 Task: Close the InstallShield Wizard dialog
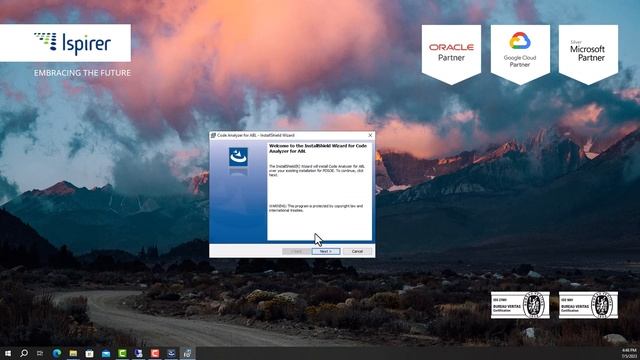point(370,135)
